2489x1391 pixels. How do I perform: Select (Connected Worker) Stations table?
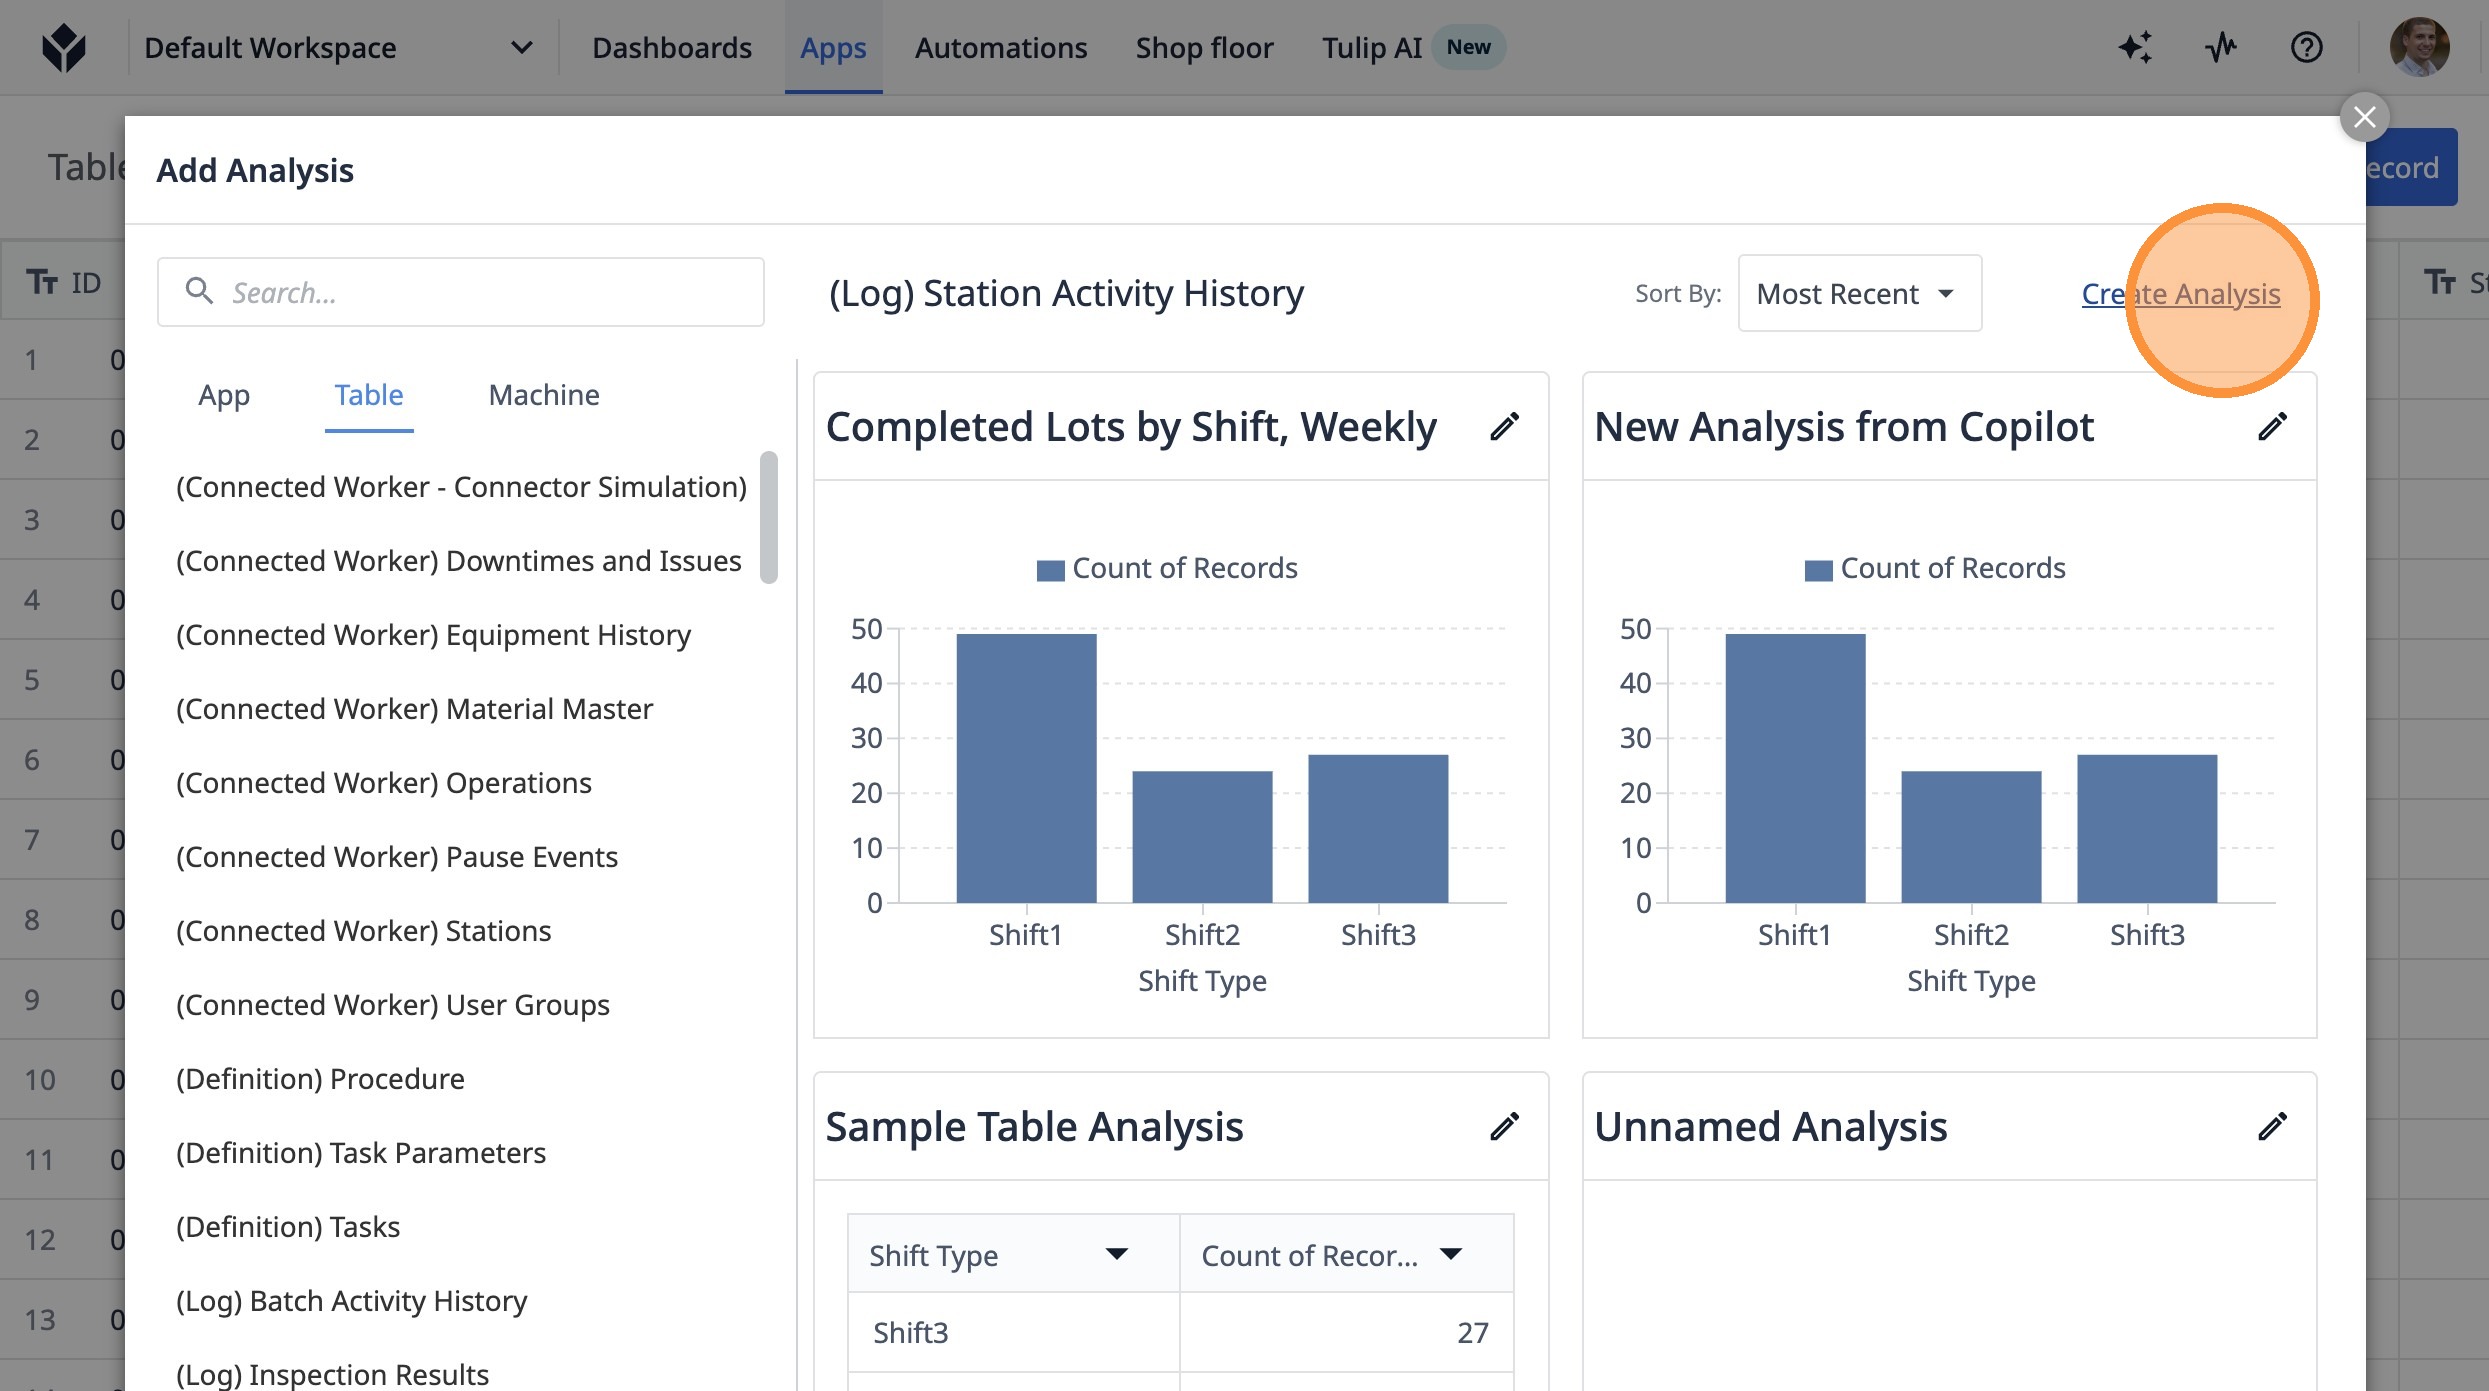(363, 931)
